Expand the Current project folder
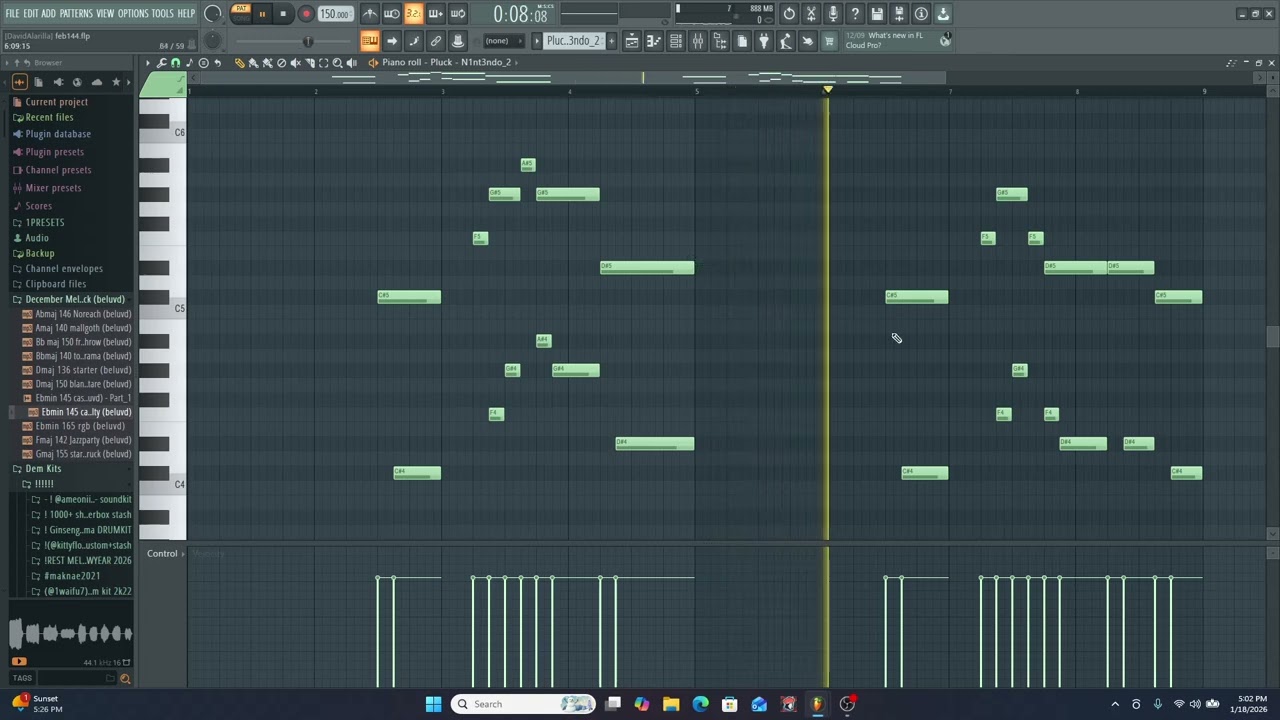This screenshot has height=720, width=1280. click(x=56, y=102)
